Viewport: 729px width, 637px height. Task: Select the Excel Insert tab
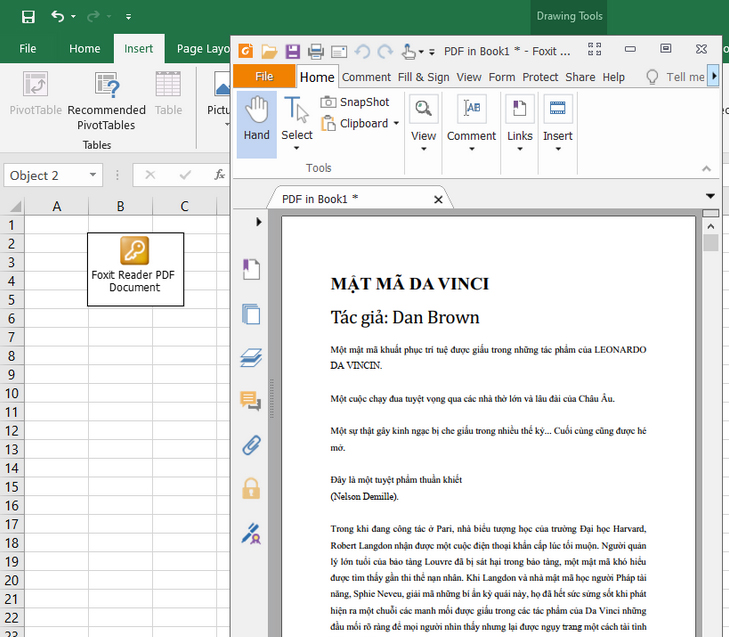(139, 48)
